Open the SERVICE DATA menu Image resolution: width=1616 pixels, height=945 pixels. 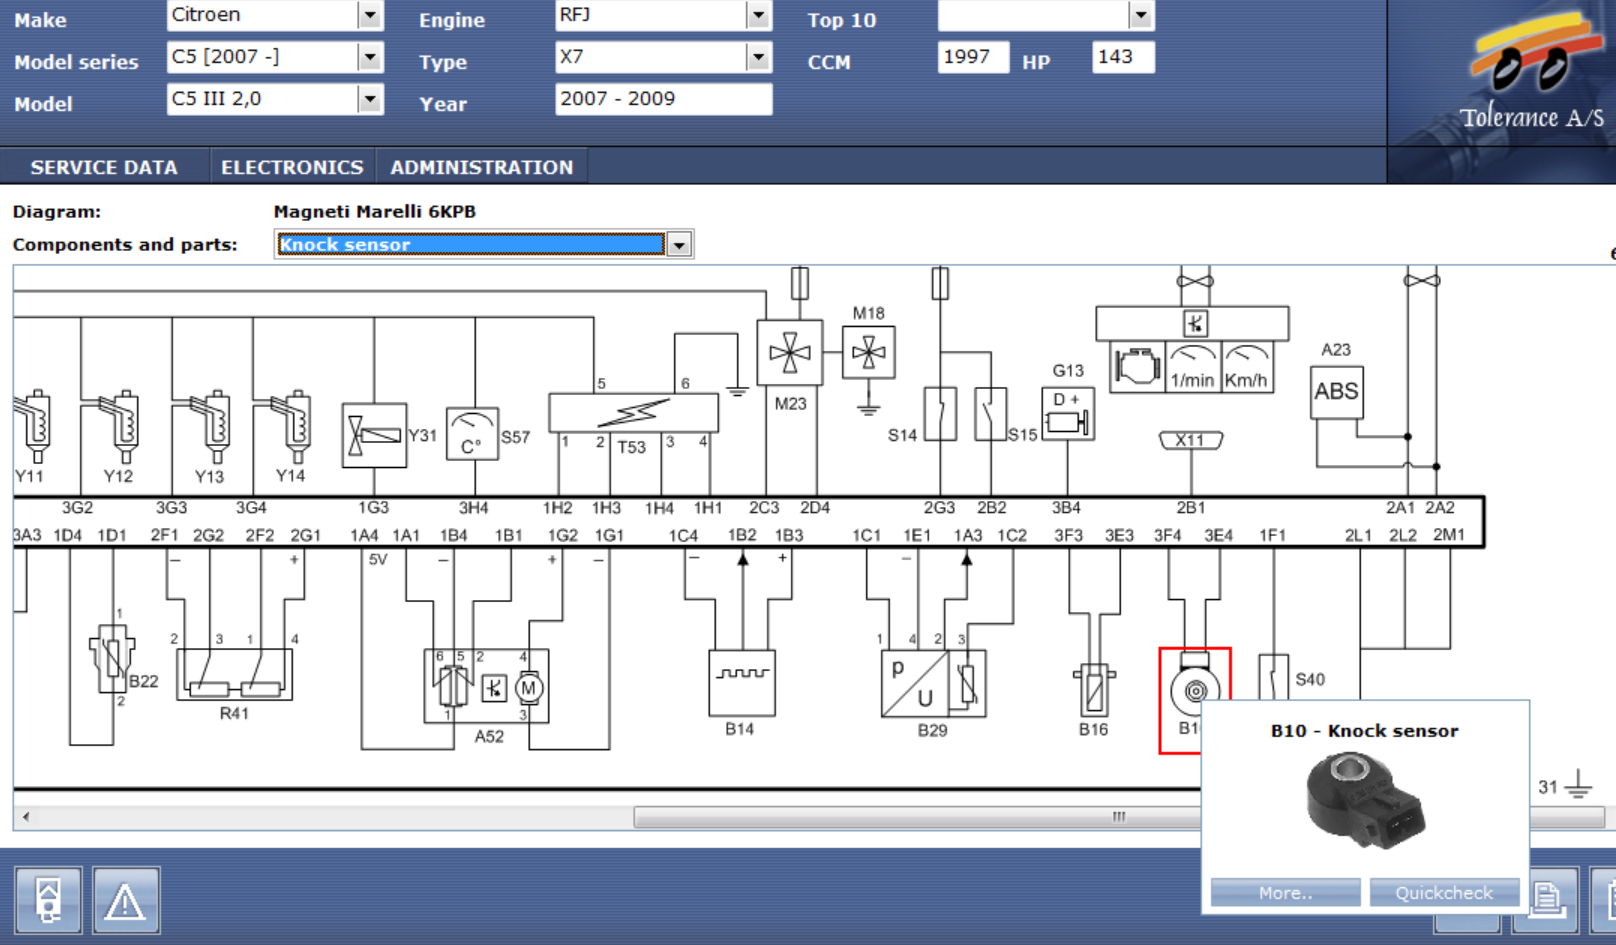pos(104,167)
